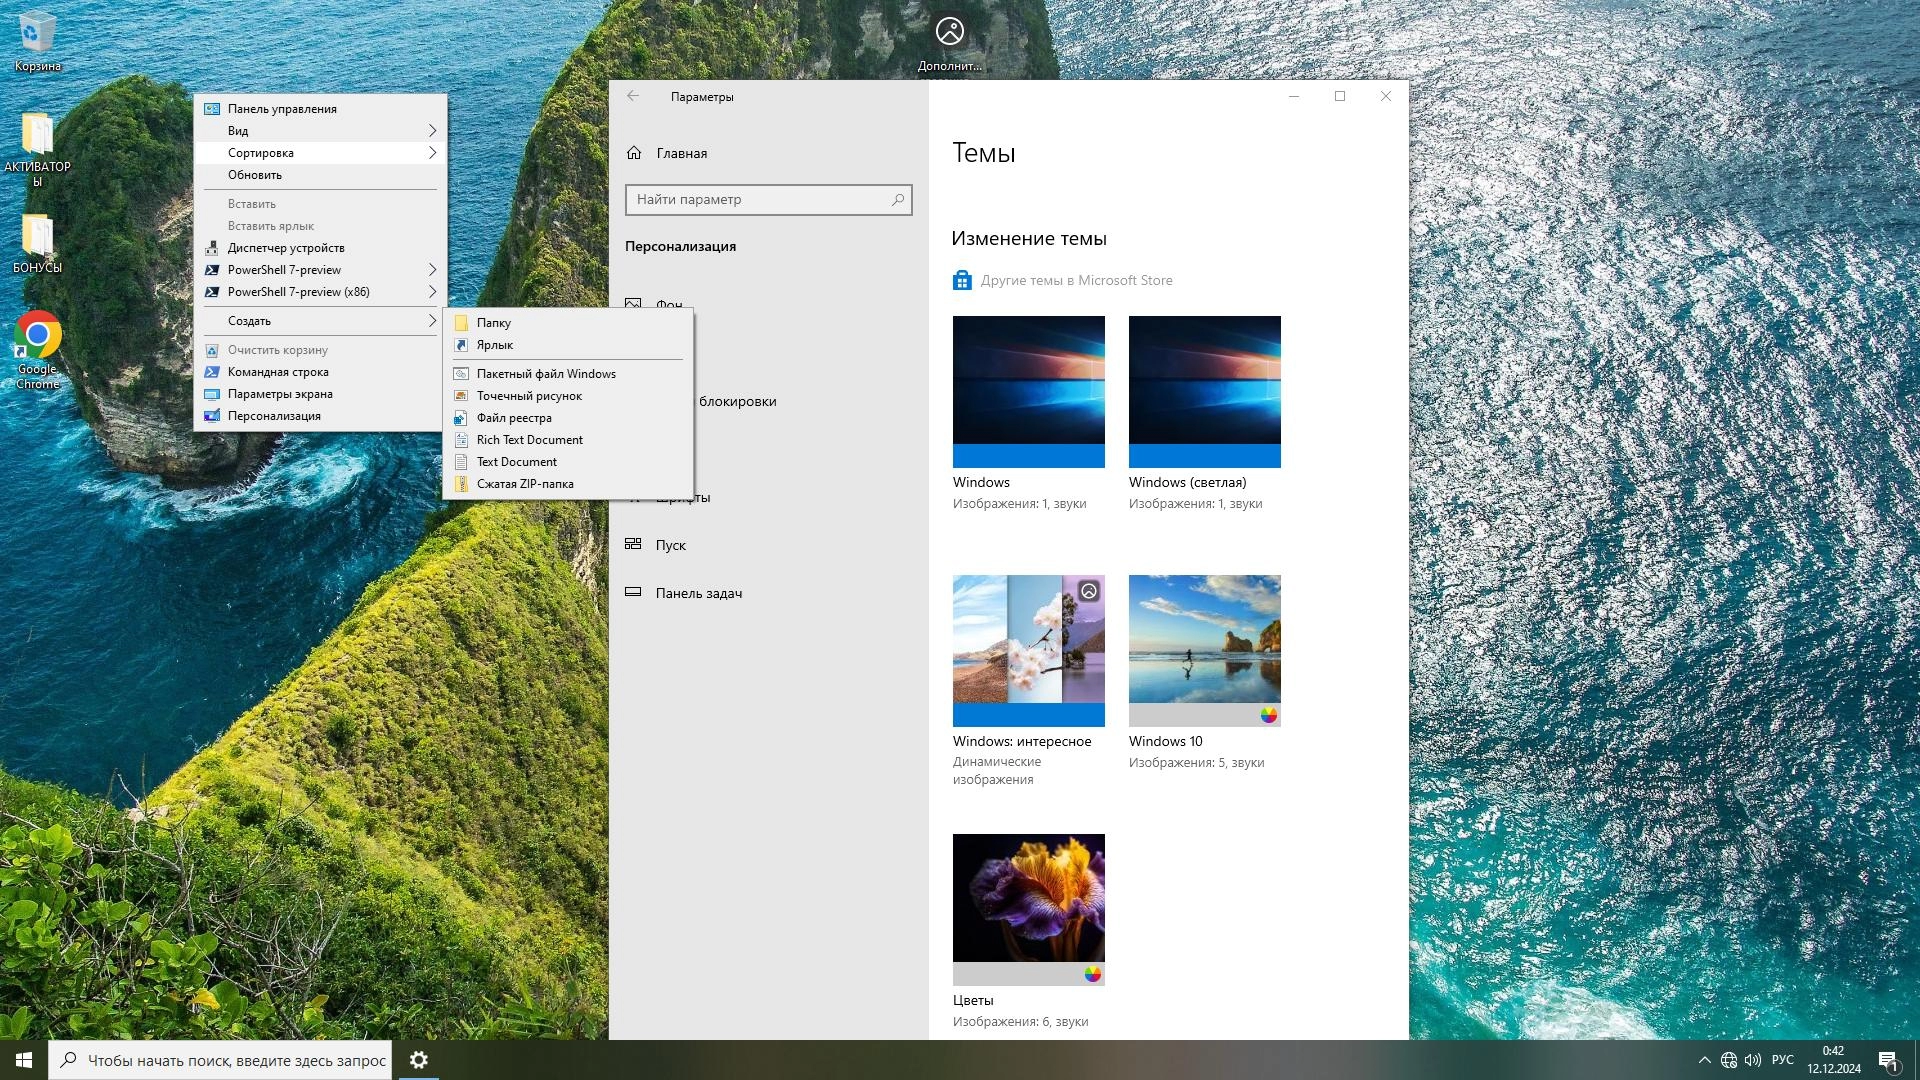1920x1080 pixels.
Task: Open the notification center icon
Action: pos(1888,1060)
